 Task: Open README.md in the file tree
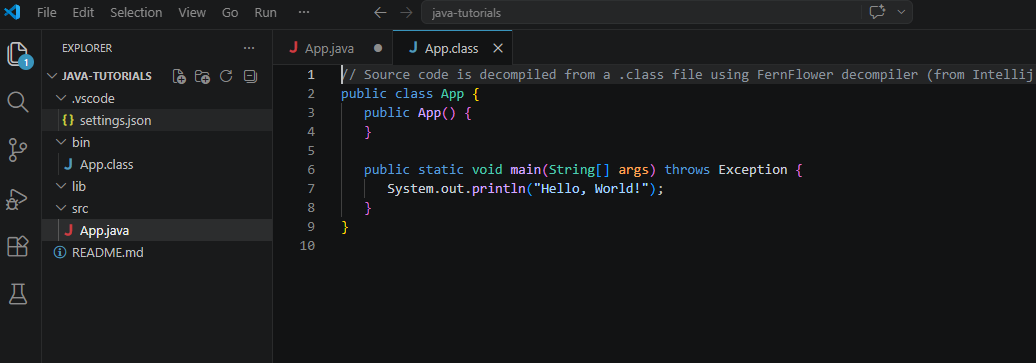tap(157, 253)
